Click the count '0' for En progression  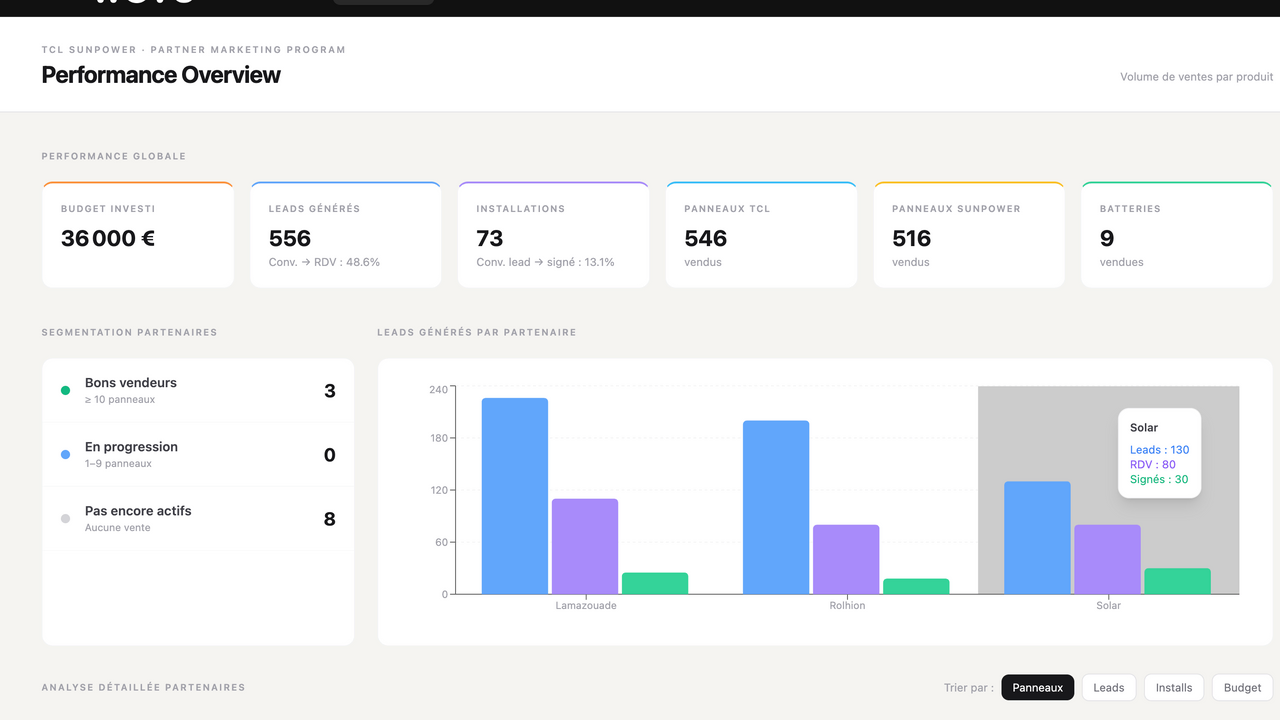pyautogui.click(x=330, y=455)
